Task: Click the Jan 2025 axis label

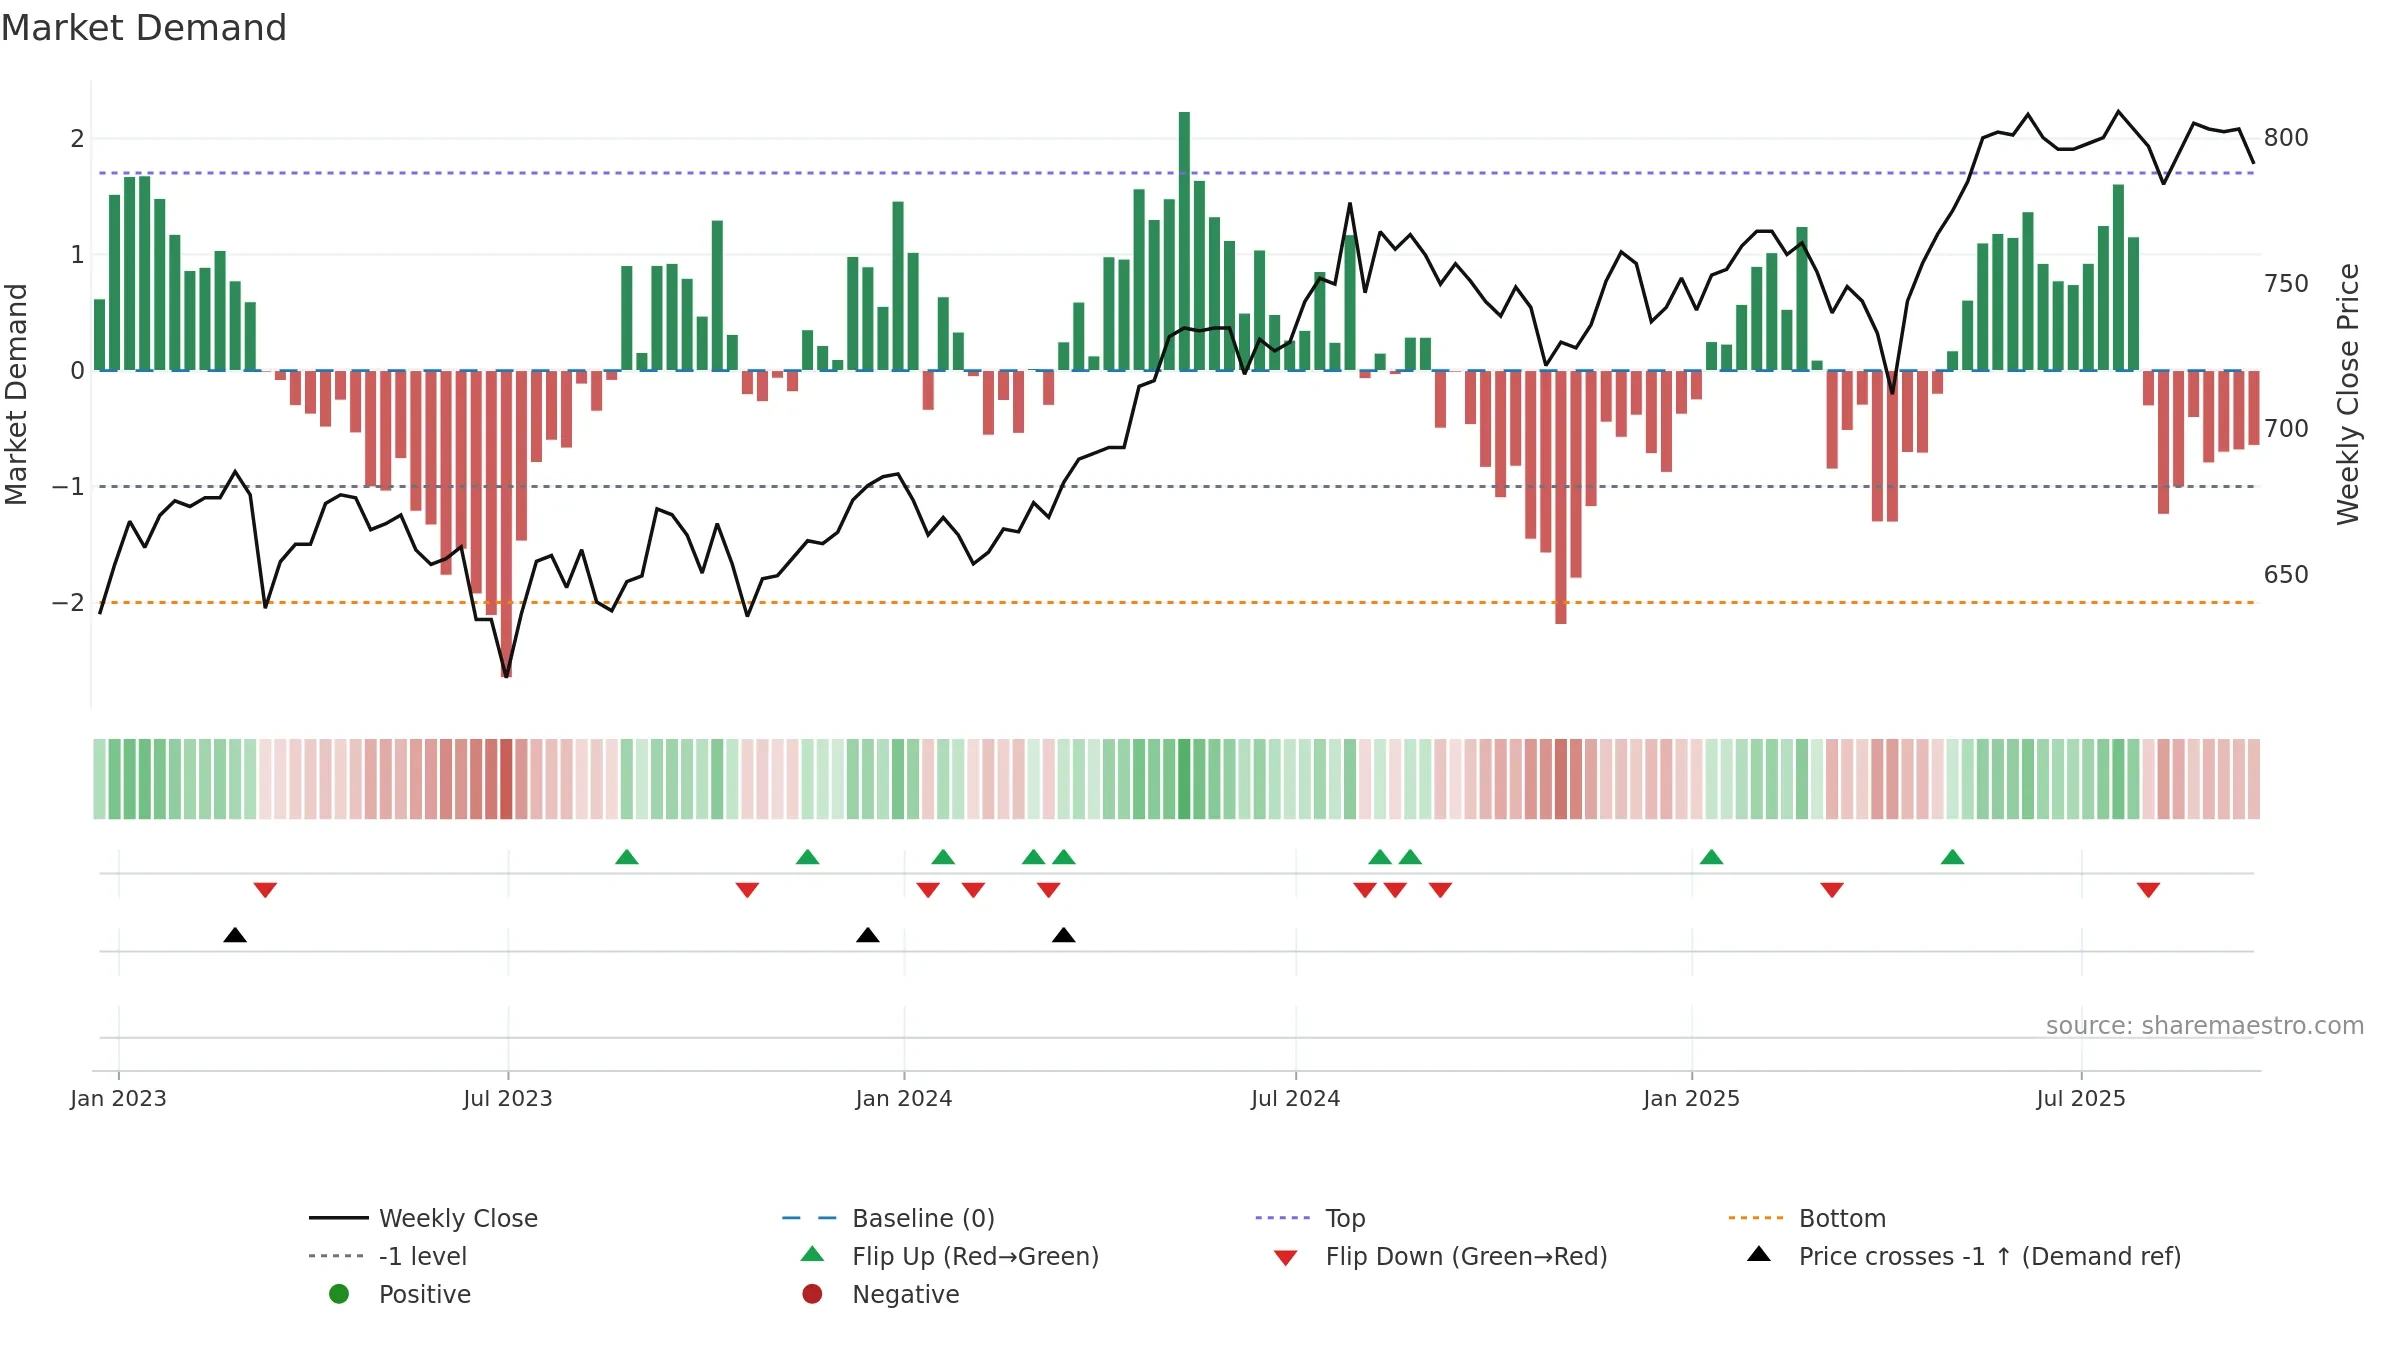Action: (1692, 1098)
